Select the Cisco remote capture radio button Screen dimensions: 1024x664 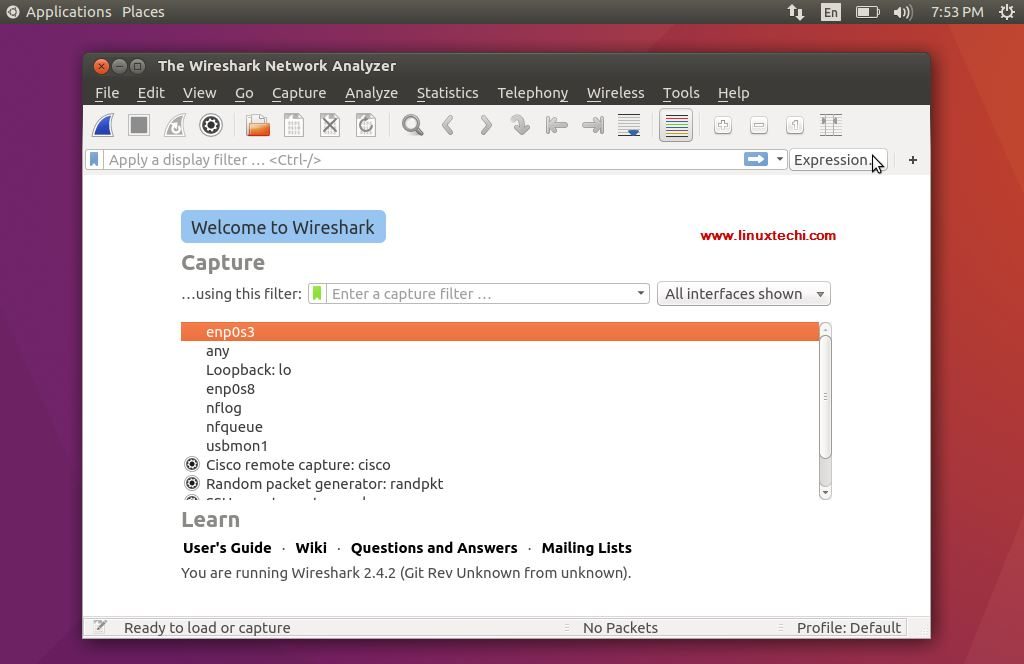pyautogui.click(x=191, y=464)
